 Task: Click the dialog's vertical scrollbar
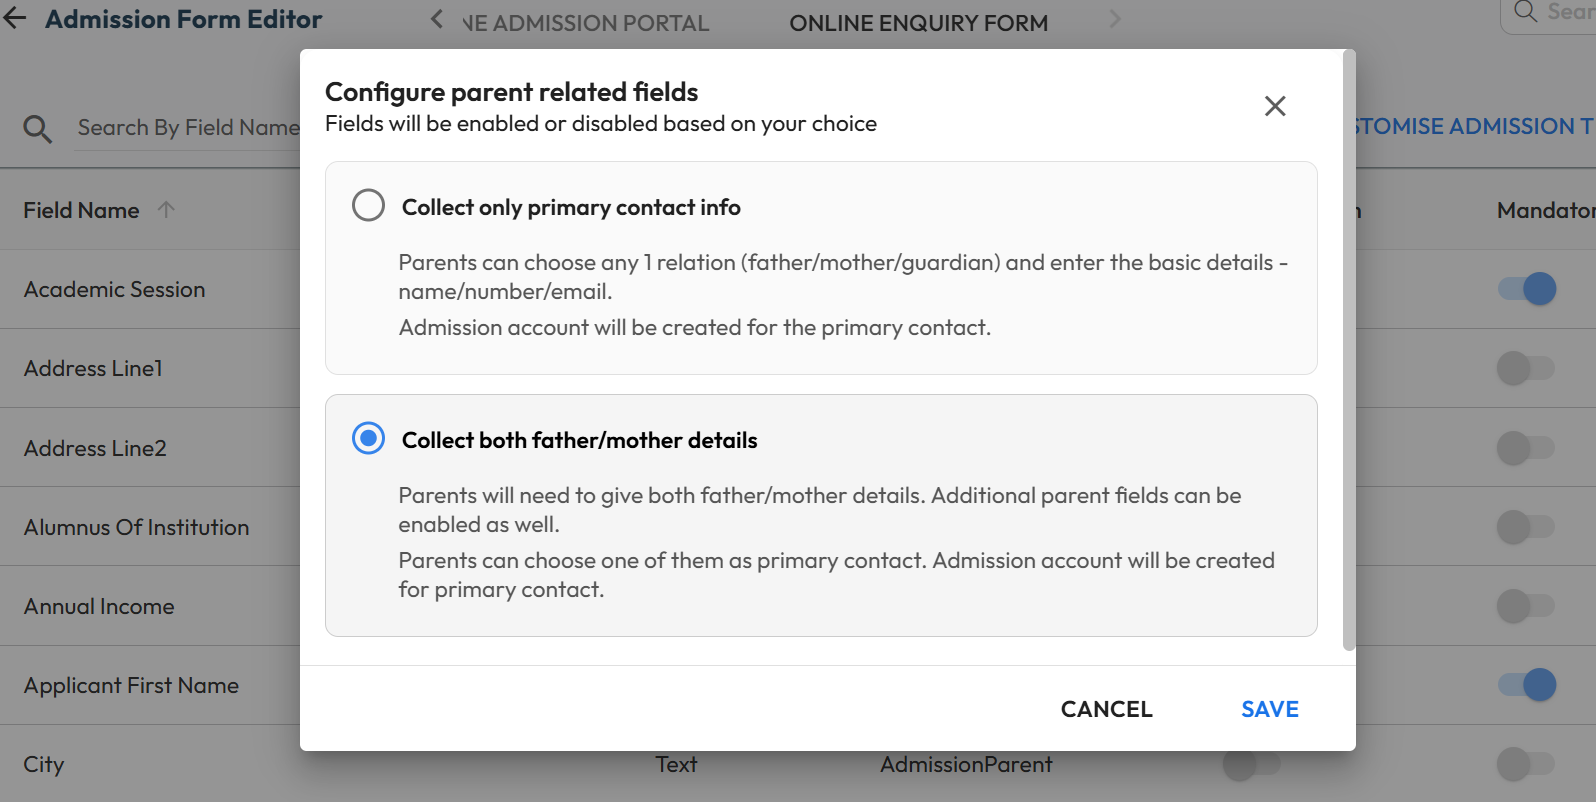click(1349, 350)
